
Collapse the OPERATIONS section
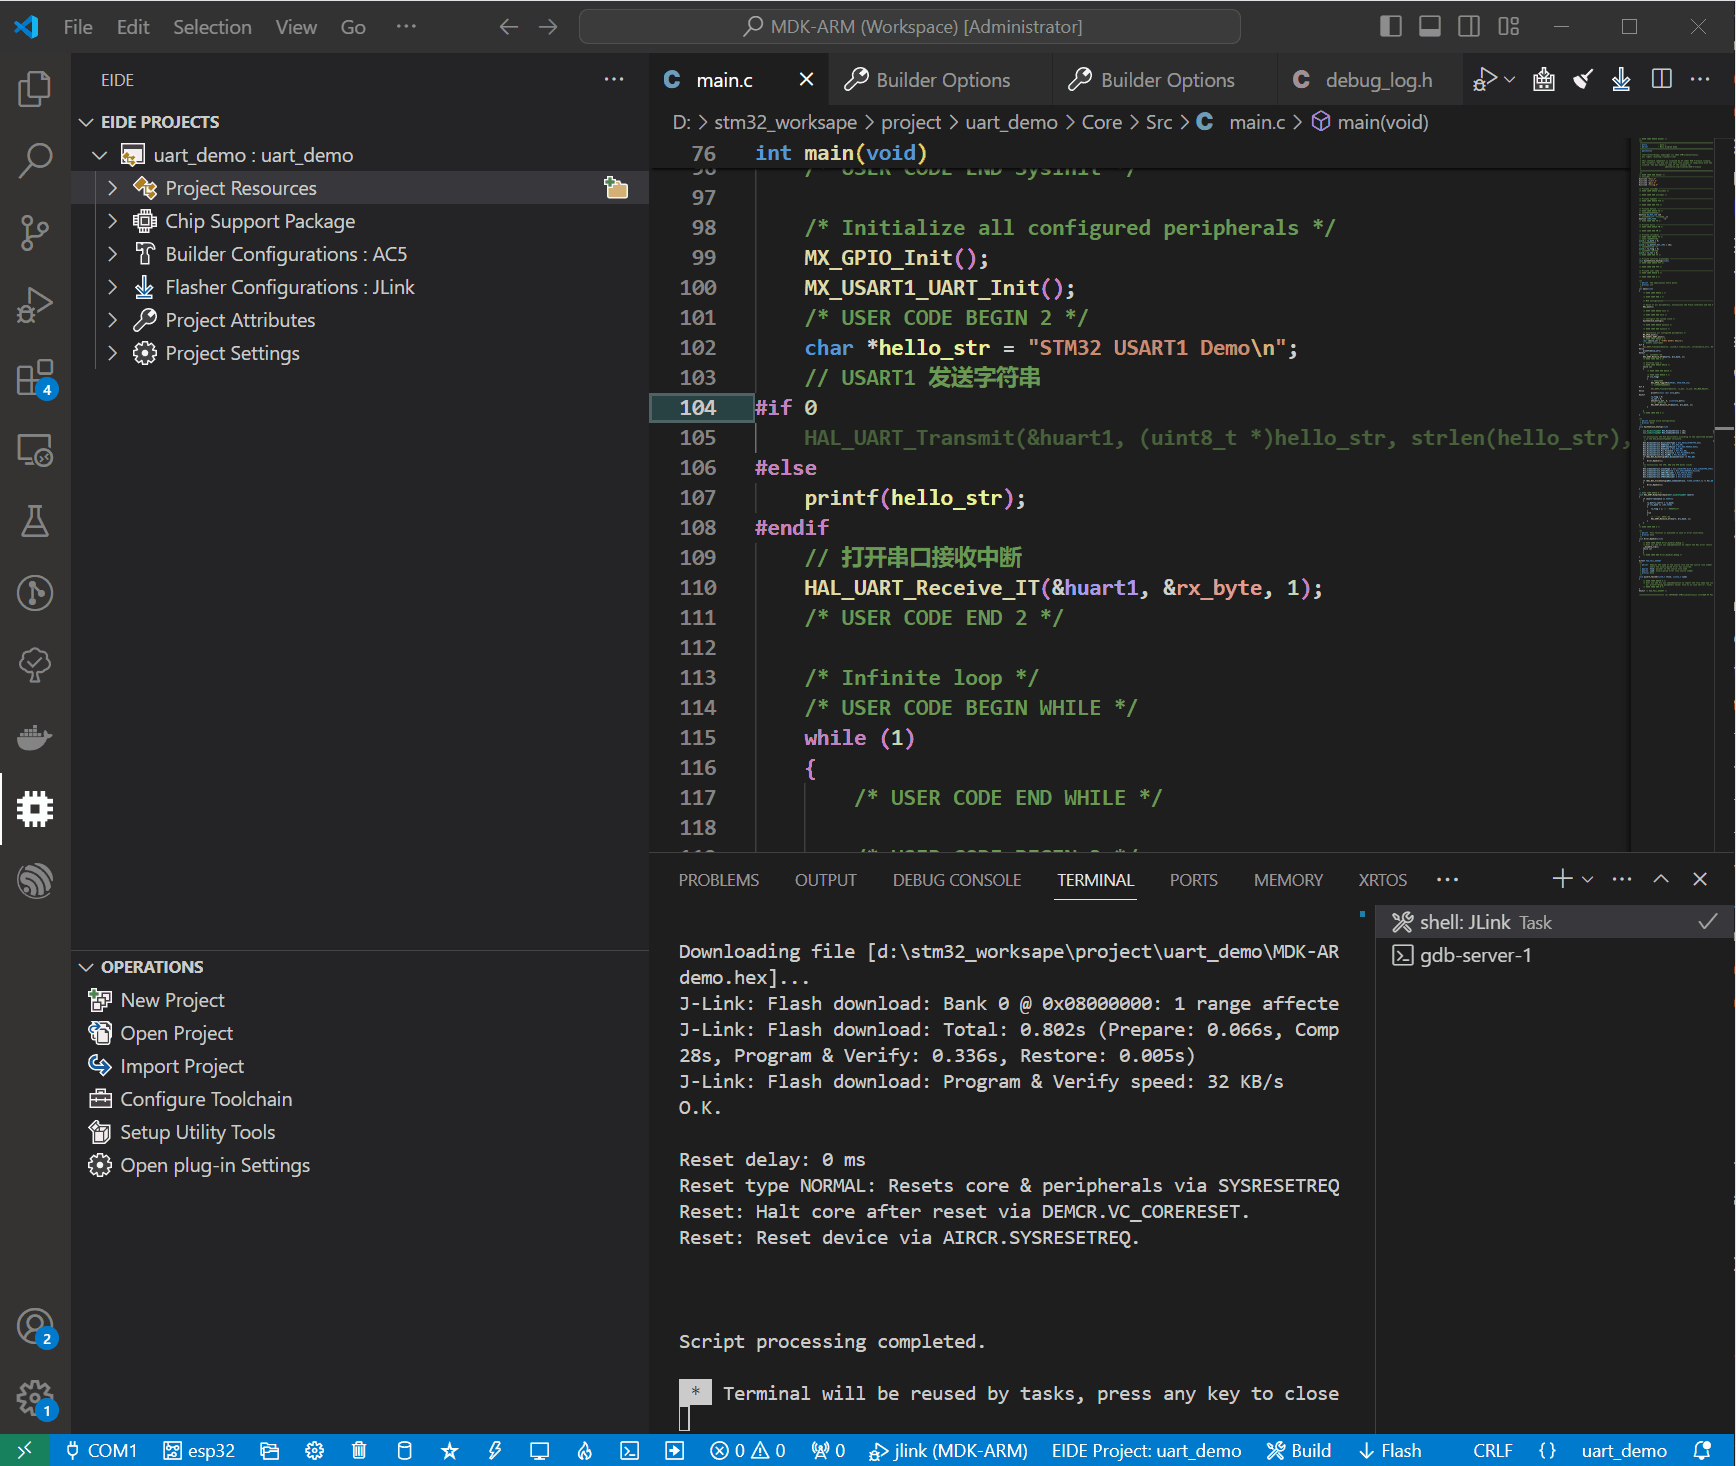pyautogui.click(x=86, y=967)
